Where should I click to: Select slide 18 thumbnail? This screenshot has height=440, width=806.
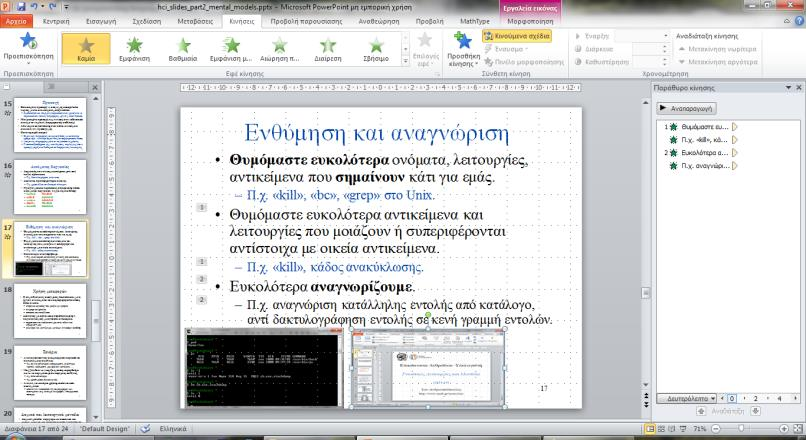pos(50,311)
